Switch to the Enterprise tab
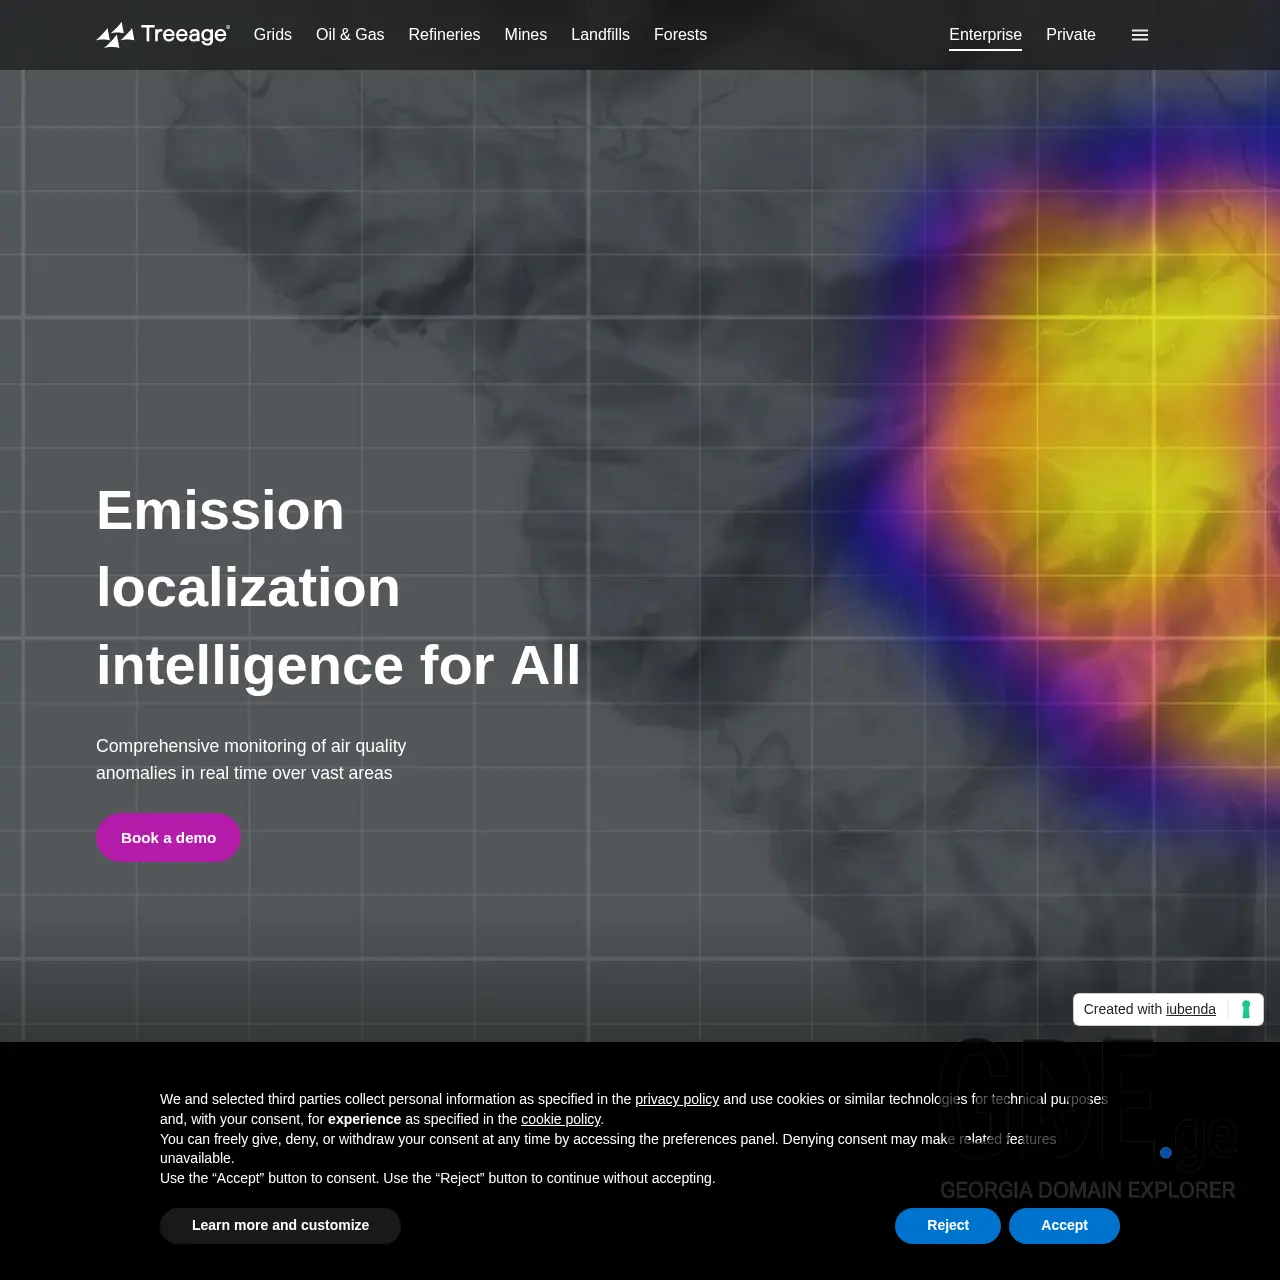 coord(985,34)
